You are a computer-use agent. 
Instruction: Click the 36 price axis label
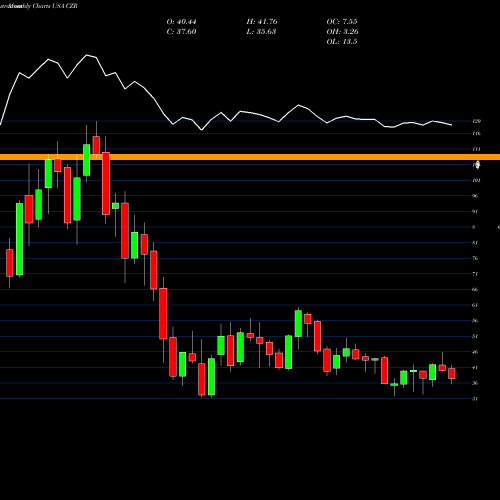coord(475,383)
